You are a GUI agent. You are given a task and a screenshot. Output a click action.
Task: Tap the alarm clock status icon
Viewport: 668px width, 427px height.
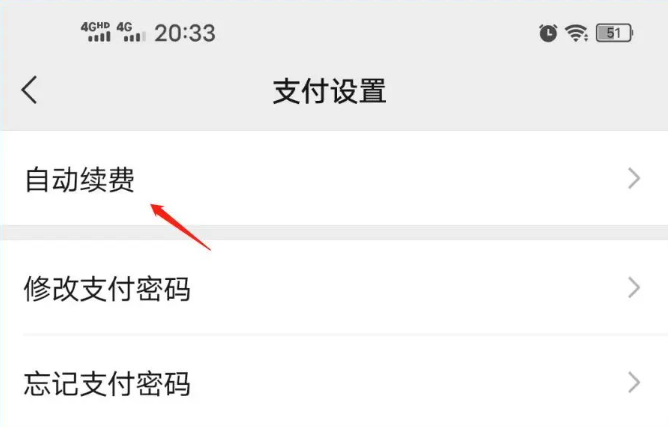[x=548, y=33]
